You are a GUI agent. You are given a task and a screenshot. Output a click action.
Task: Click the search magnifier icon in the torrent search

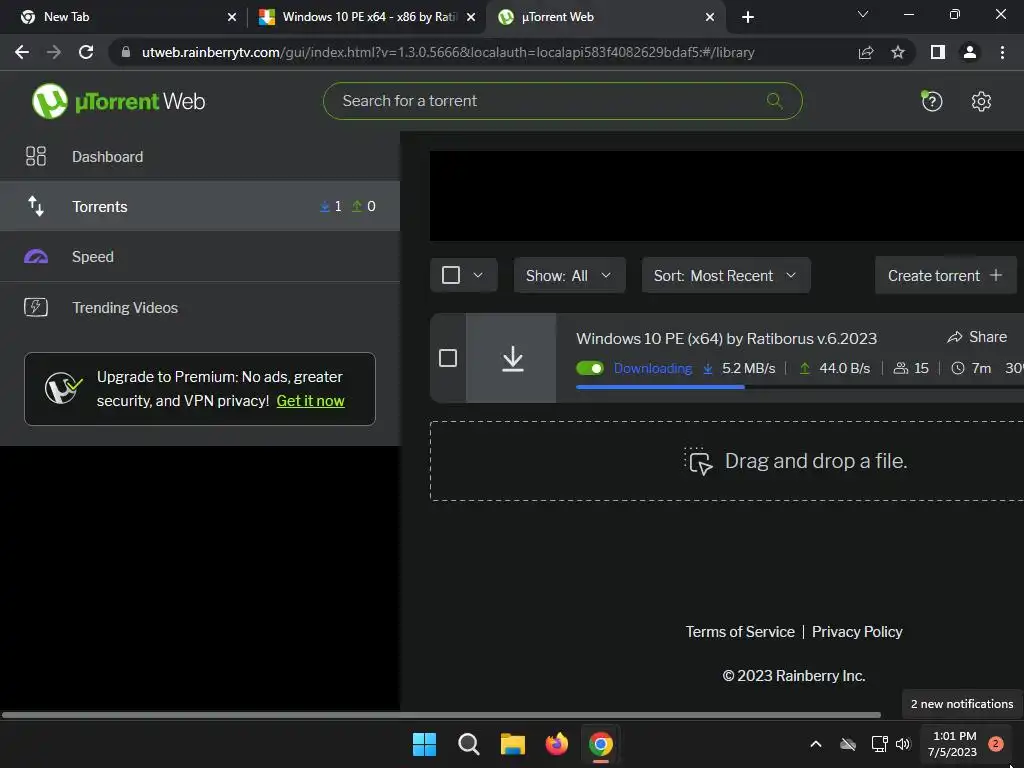(775, 101)
